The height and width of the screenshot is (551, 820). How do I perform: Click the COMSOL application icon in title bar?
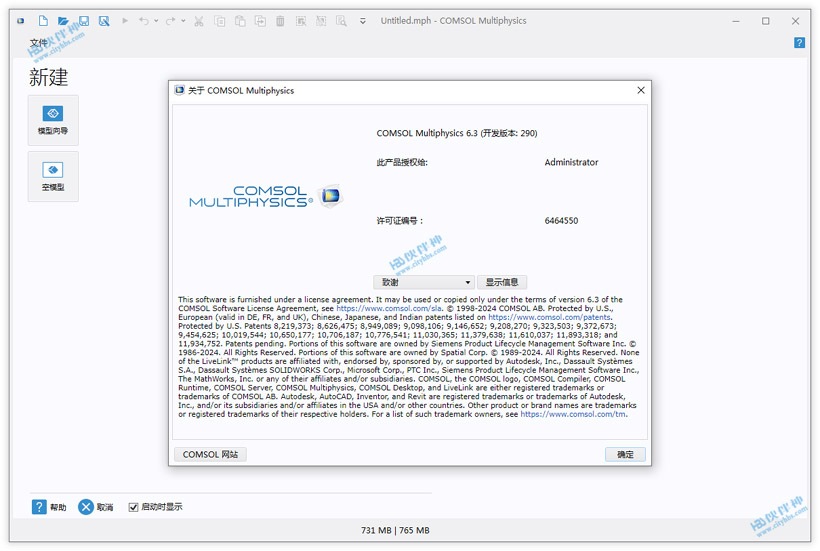click(x=20, y=21)
